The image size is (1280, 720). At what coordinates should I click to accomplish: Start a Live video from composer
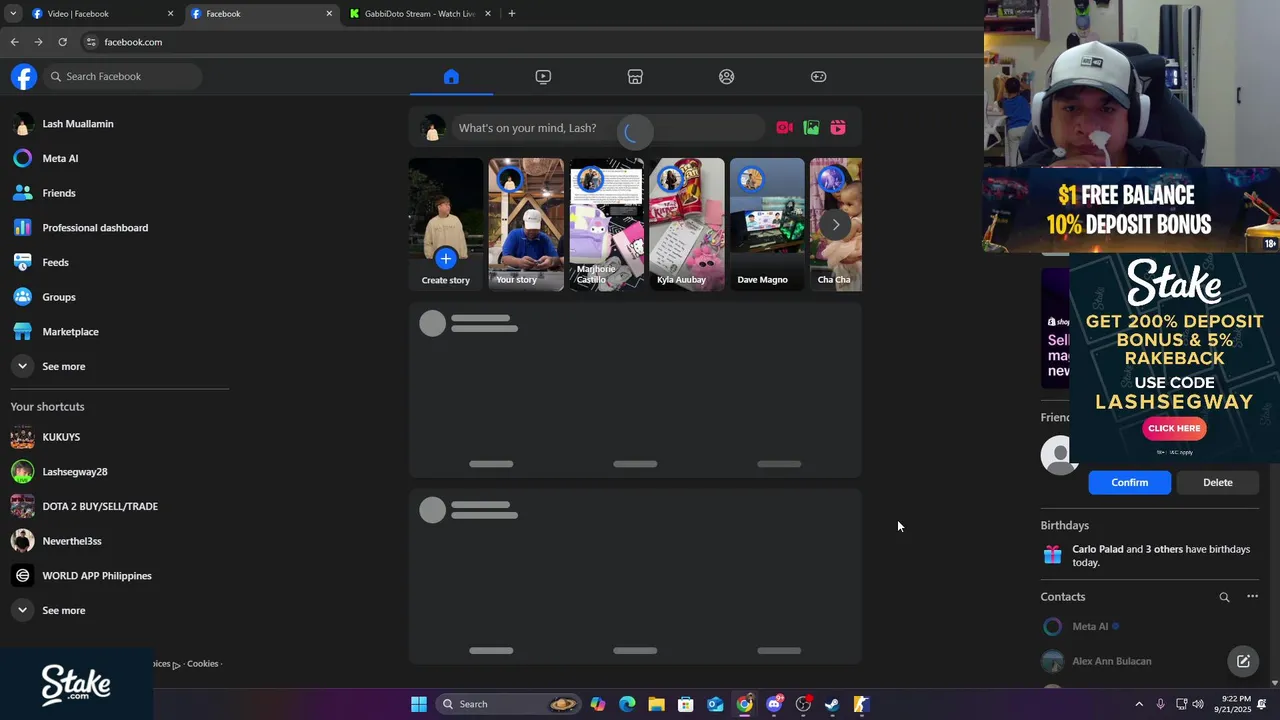click(x=785, y=128)
